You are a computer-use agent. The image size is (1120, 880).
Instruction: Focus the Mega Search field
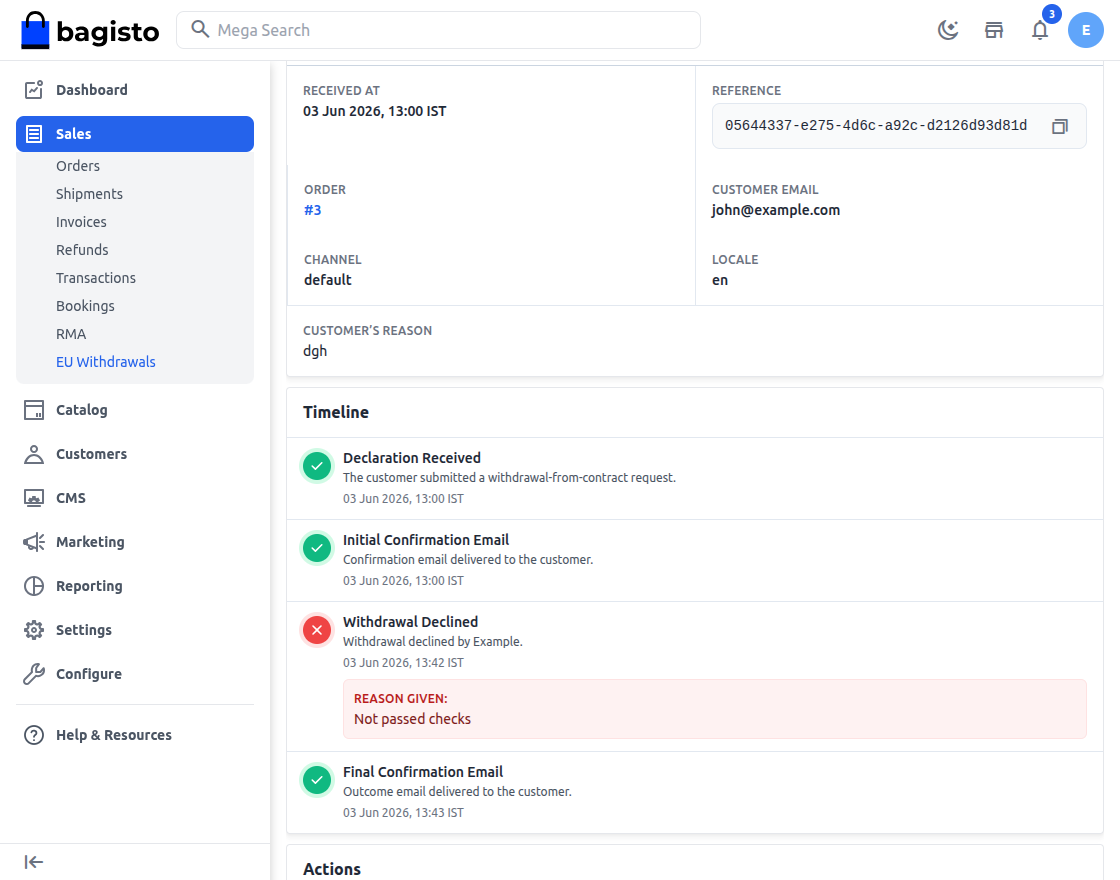[438, 30]
